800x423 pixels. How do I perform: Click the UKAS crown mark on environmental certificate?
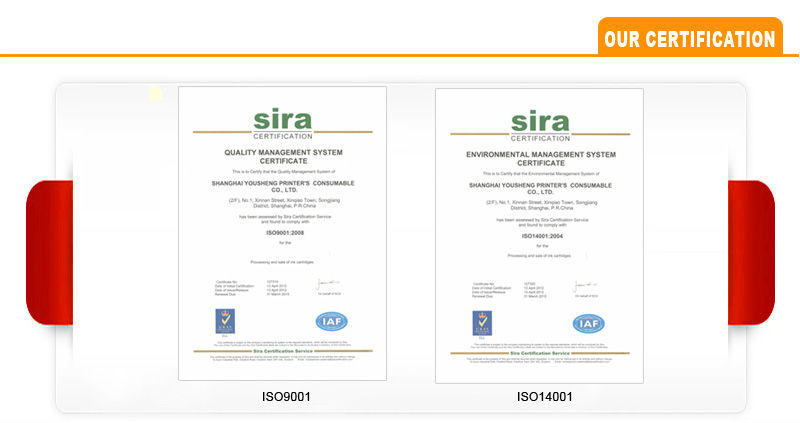pyautogui.click(x=482, y=323)
